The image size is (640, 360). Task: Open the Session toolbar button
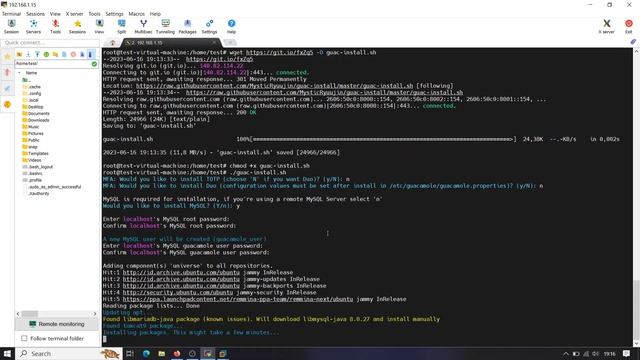(x=11, y=27)
